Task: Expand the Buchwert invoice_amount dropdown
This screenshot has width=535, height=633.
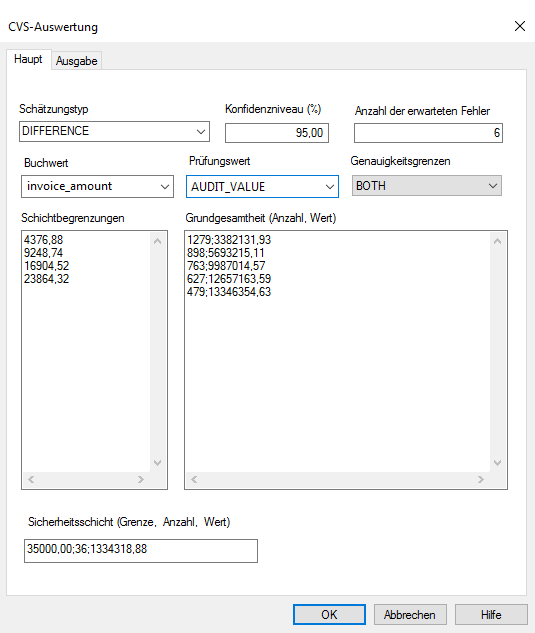Action: click(97, 186)
